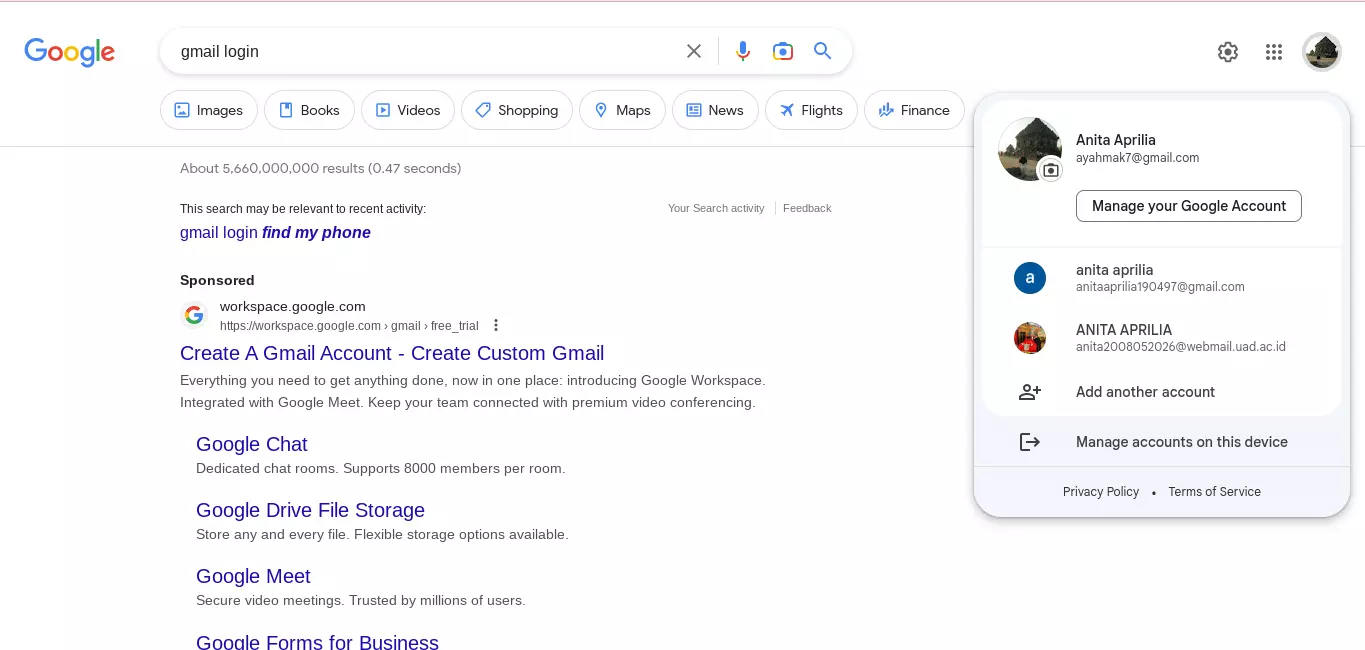Open Your Search activity link
Image resolution: width=1365 pixels, height=650 pixels.
point(716,208)
